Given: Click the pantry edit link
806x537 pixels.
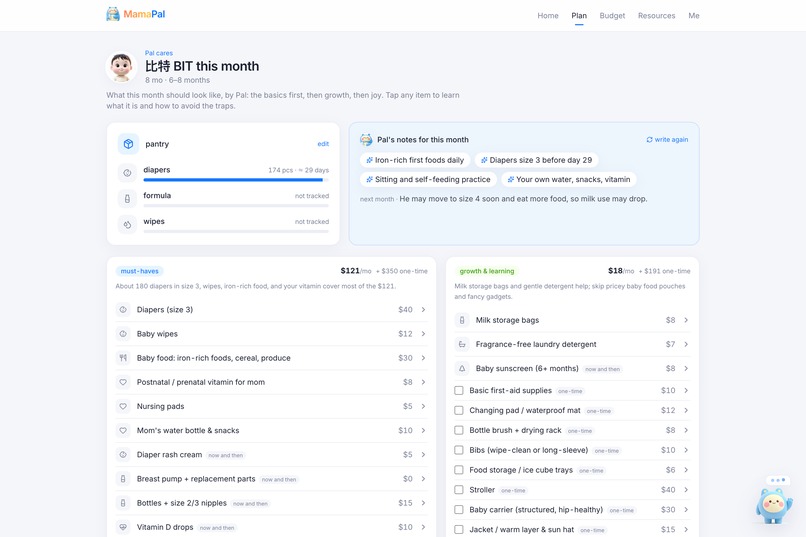Looking at the screenshot, I should (323, 144).
